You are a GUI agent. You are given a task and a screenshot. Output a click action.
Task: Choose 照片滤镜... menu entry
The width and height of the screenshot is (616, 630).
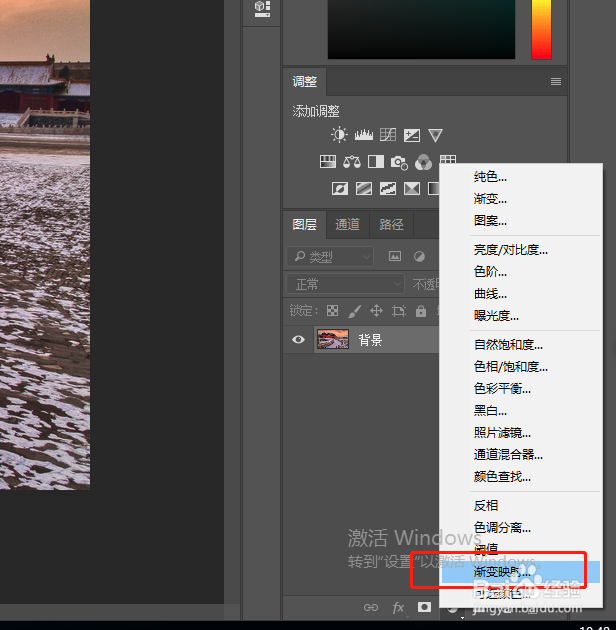pos(521,433)
